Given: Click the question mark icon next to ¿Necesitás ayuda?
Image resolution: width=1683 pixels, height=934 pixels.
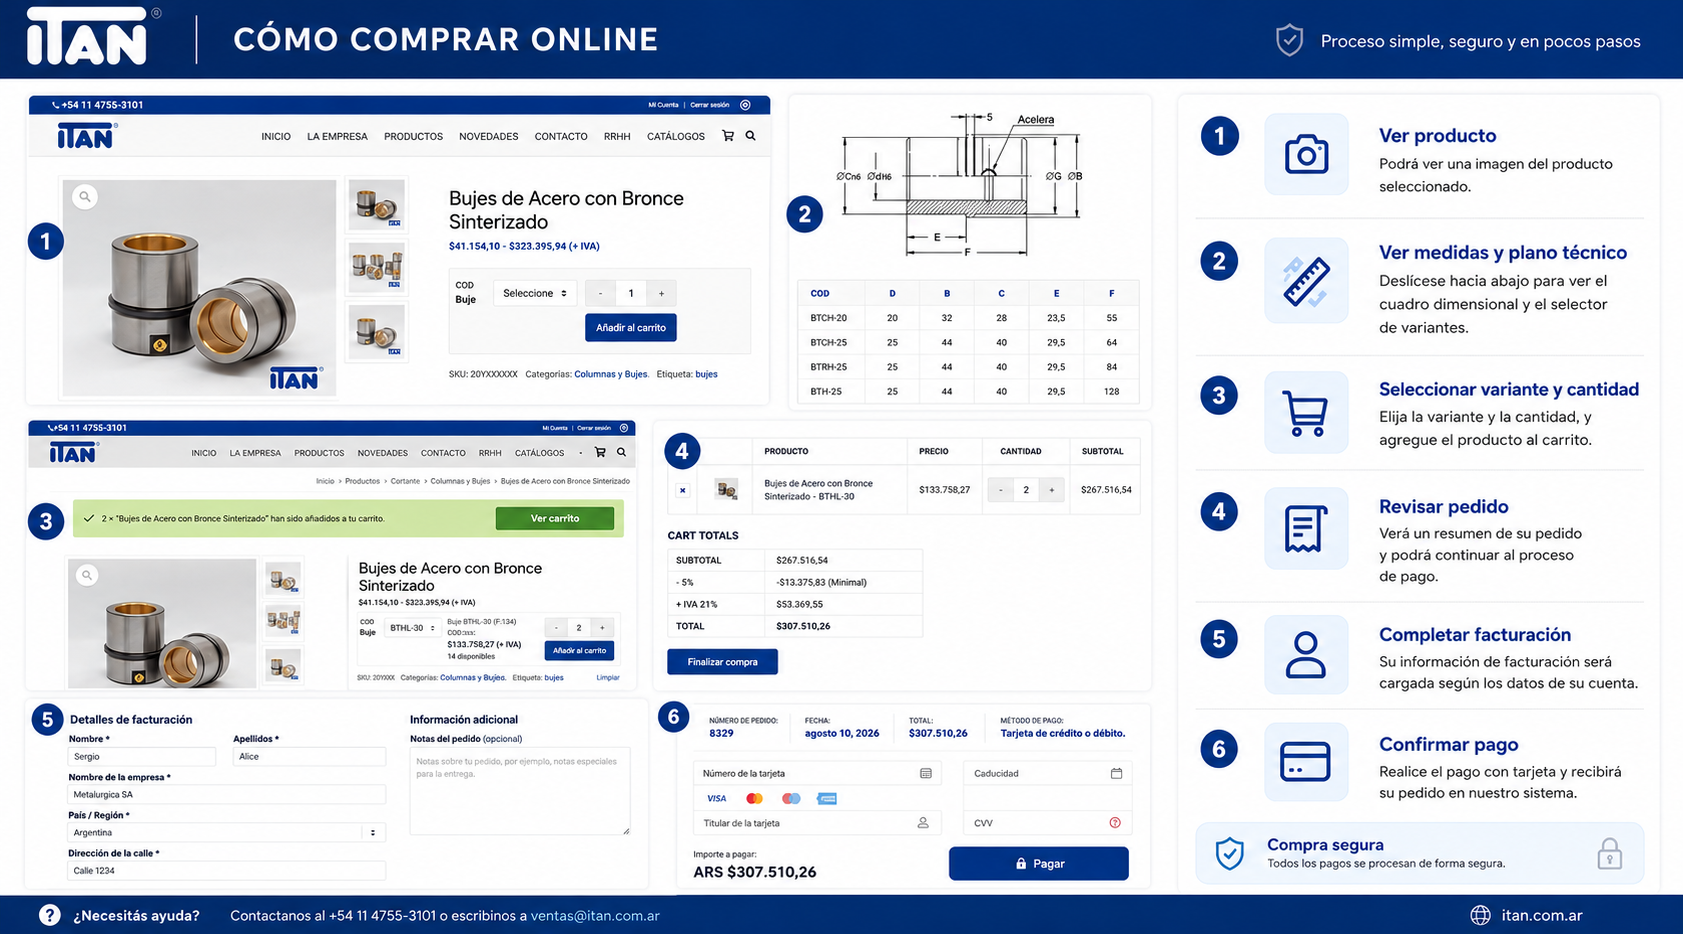Looking at the screenshot, I should click(49, 915).
